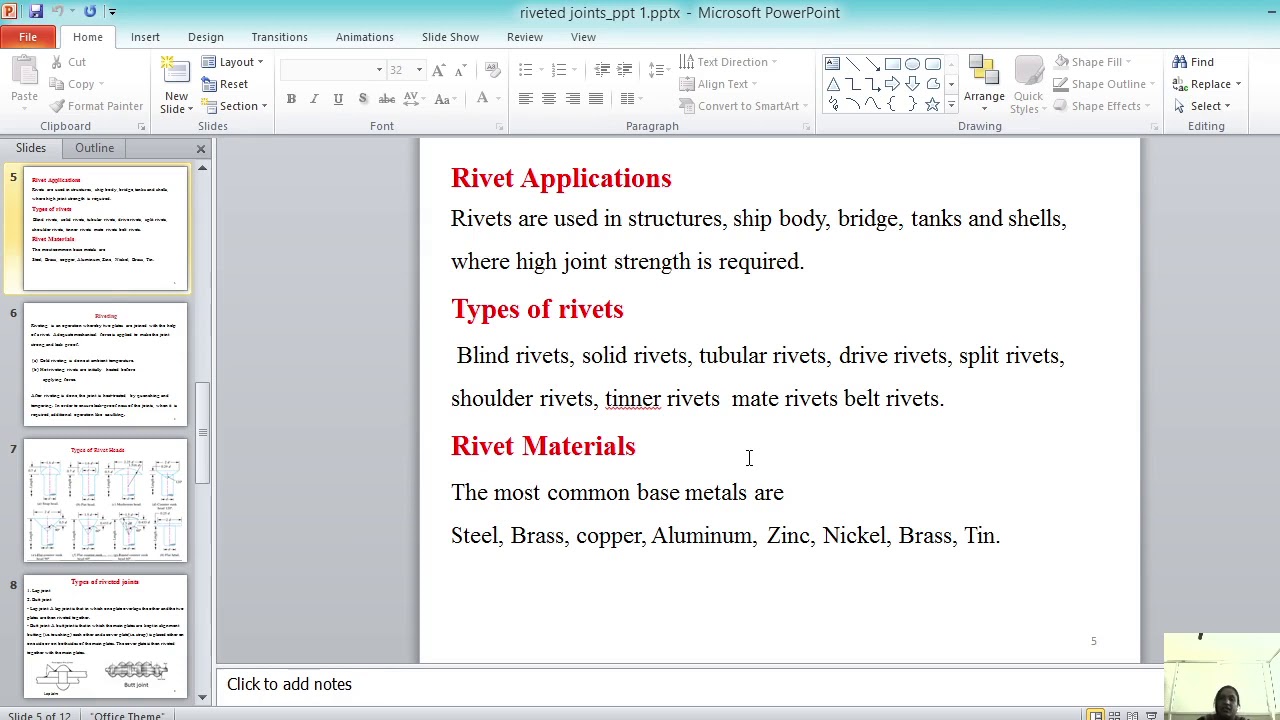Select the Line shape in gallery
This screenshot has width=1280, height=720.
click(853, 64)
